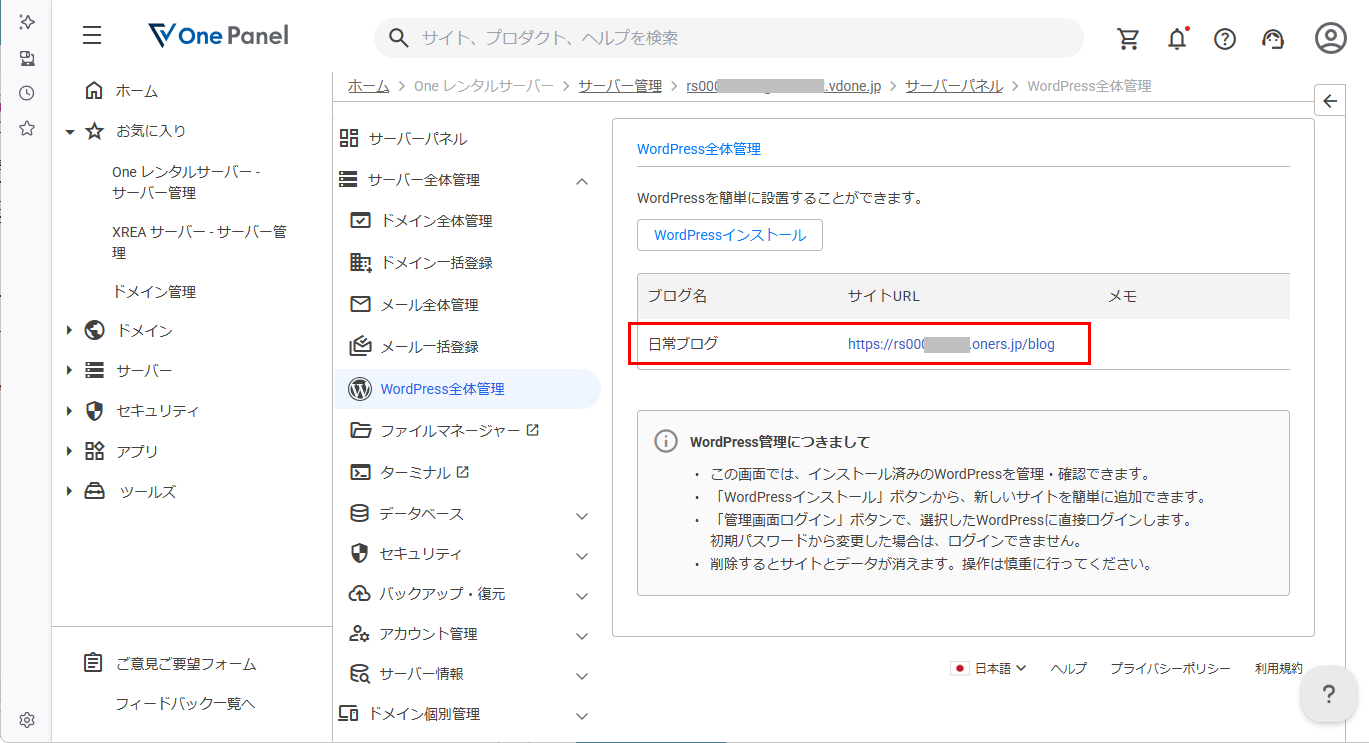Viewport: 1369px width, 743px height.
Task: Click the clock history icon in leftmost bar
Action: (x=26, y=92)
